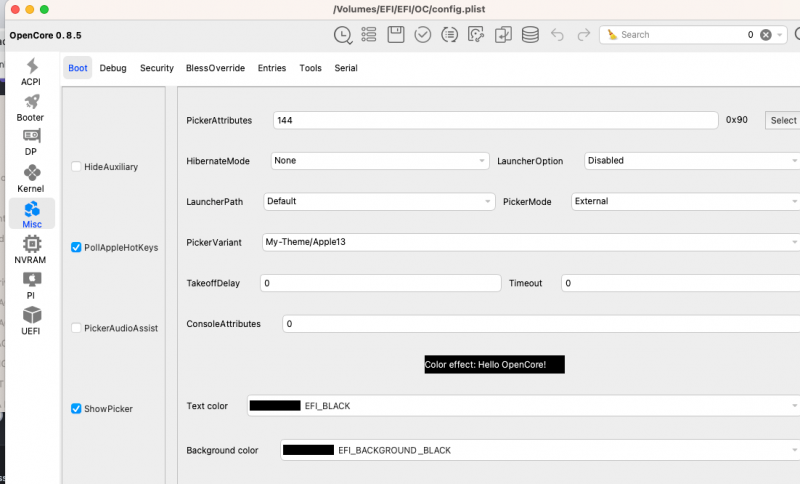Click the Timeout input field
Image resolution: width=800 pixels, height=484 pixels.
(681, 283)
